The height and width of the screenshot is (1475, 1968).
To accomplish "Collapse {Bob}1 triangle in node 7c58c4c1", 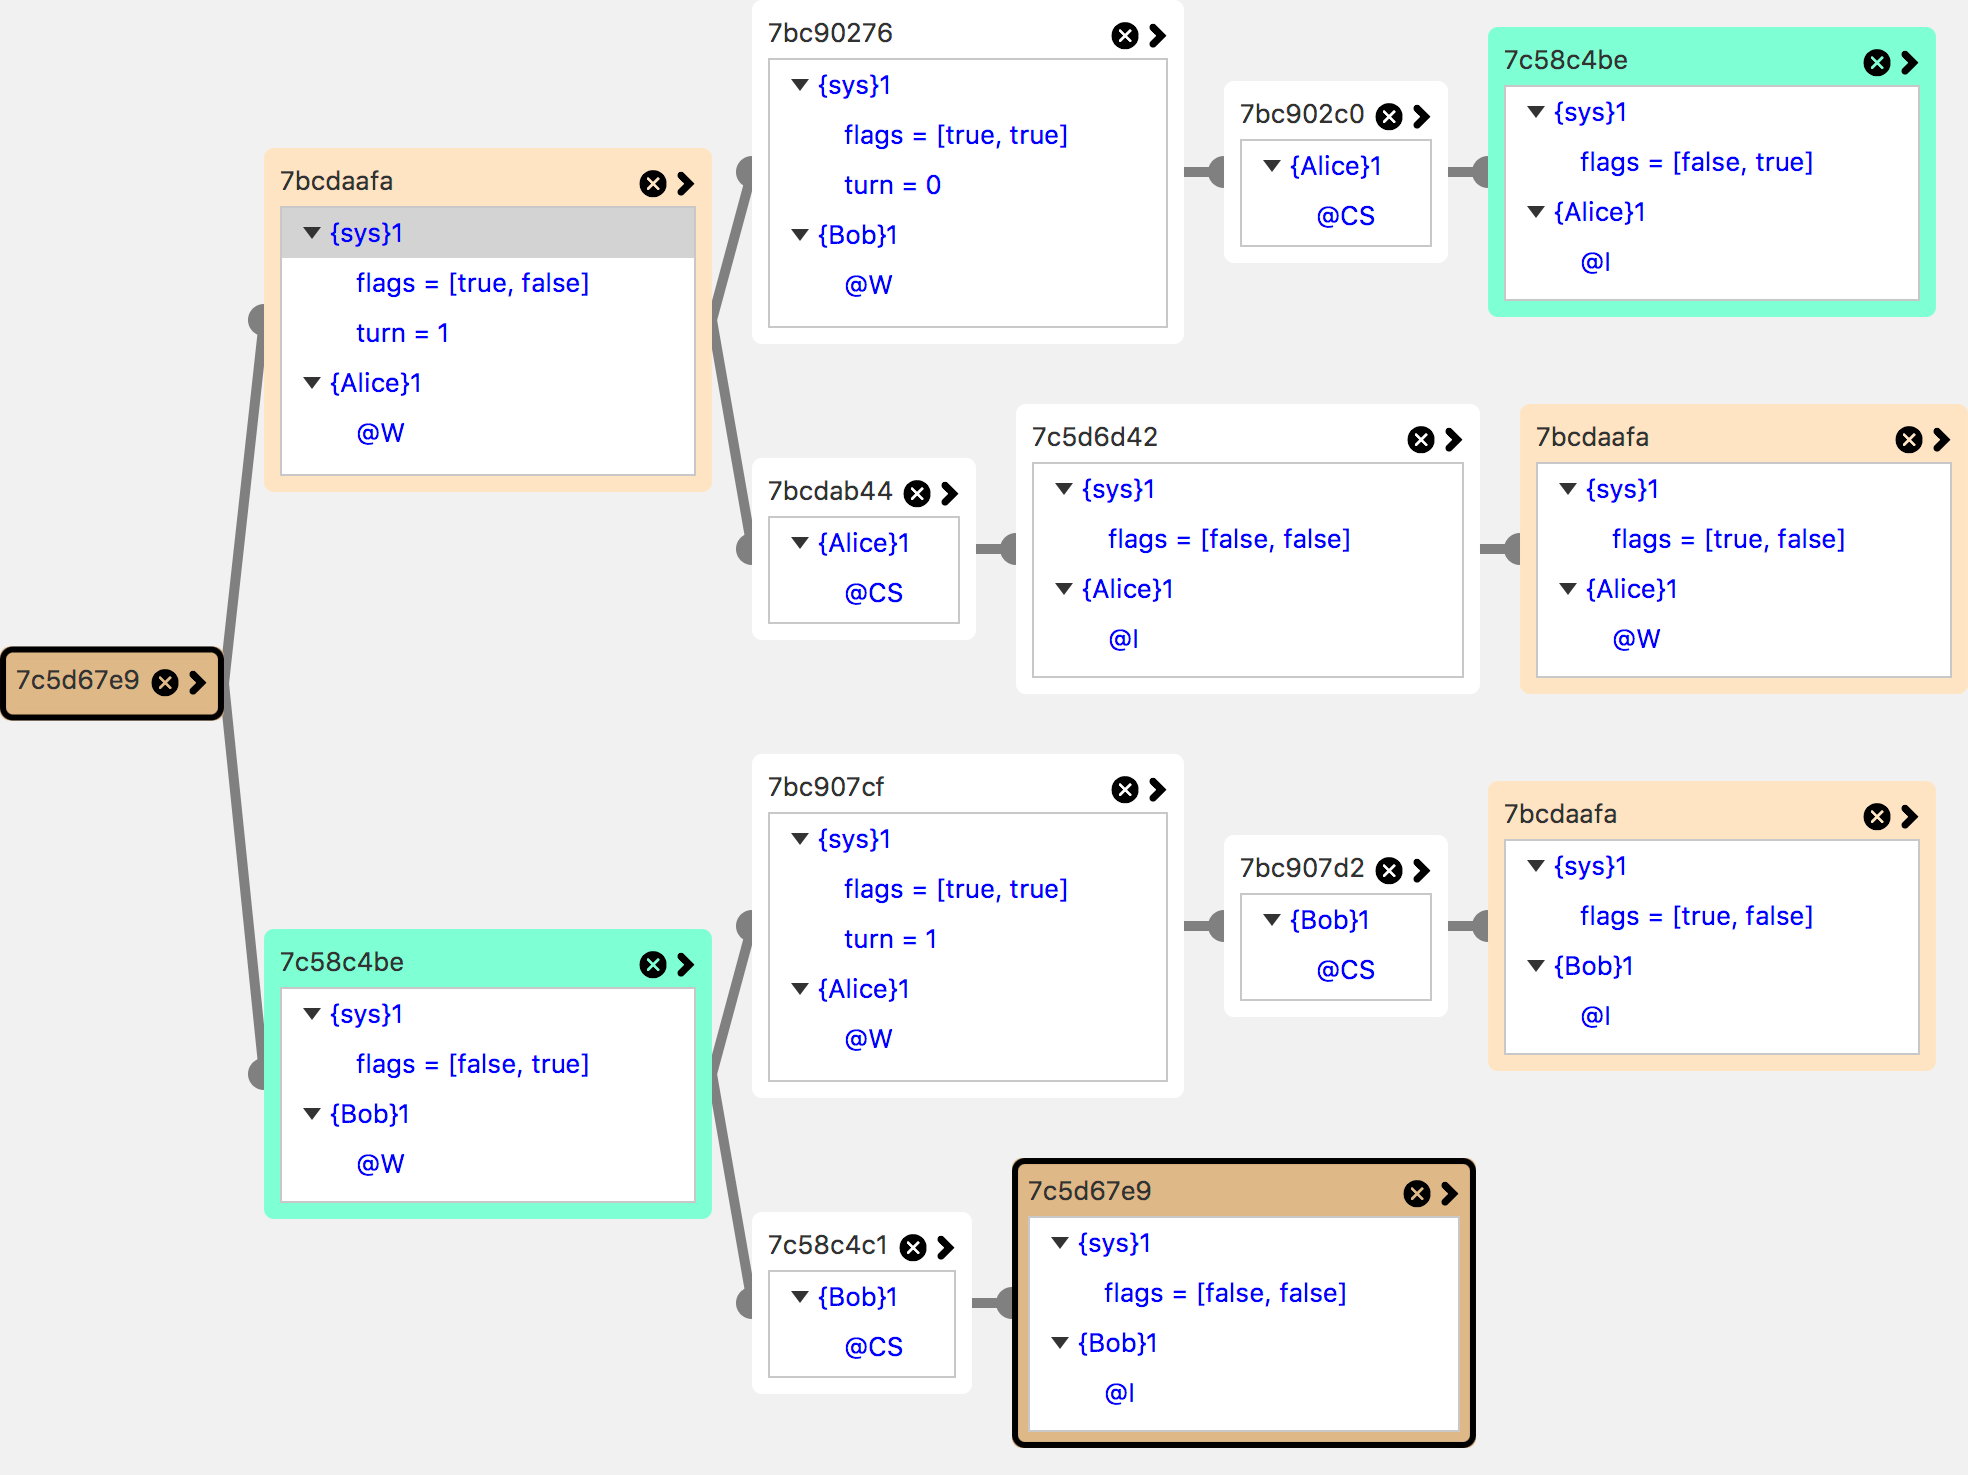I will 800,1297.
